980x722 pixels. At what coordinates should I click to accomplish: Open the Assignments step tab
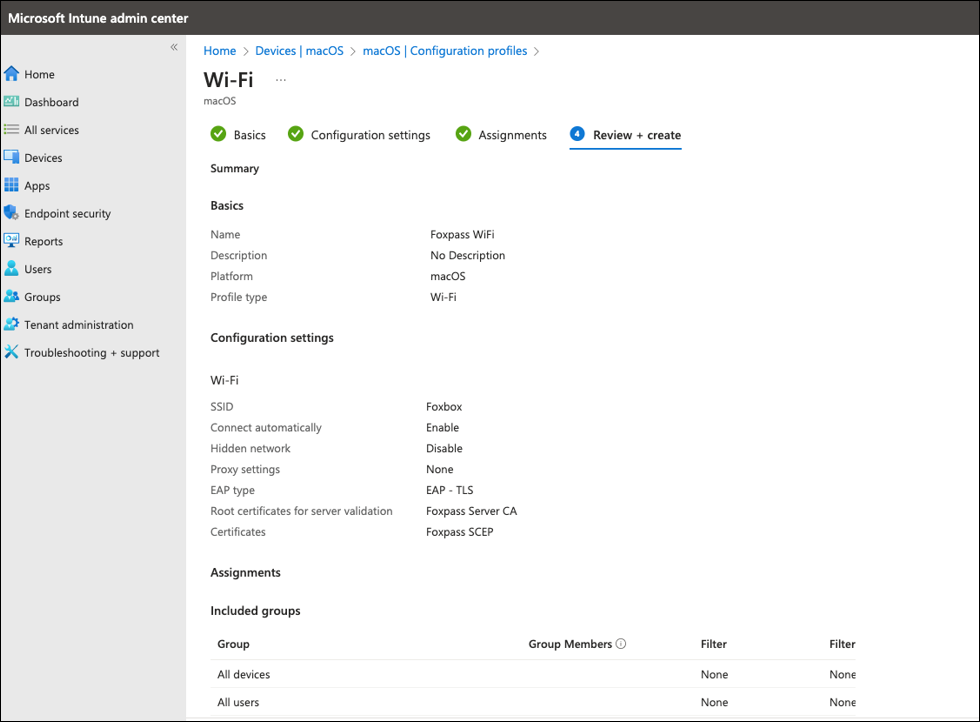click(501, 135)
